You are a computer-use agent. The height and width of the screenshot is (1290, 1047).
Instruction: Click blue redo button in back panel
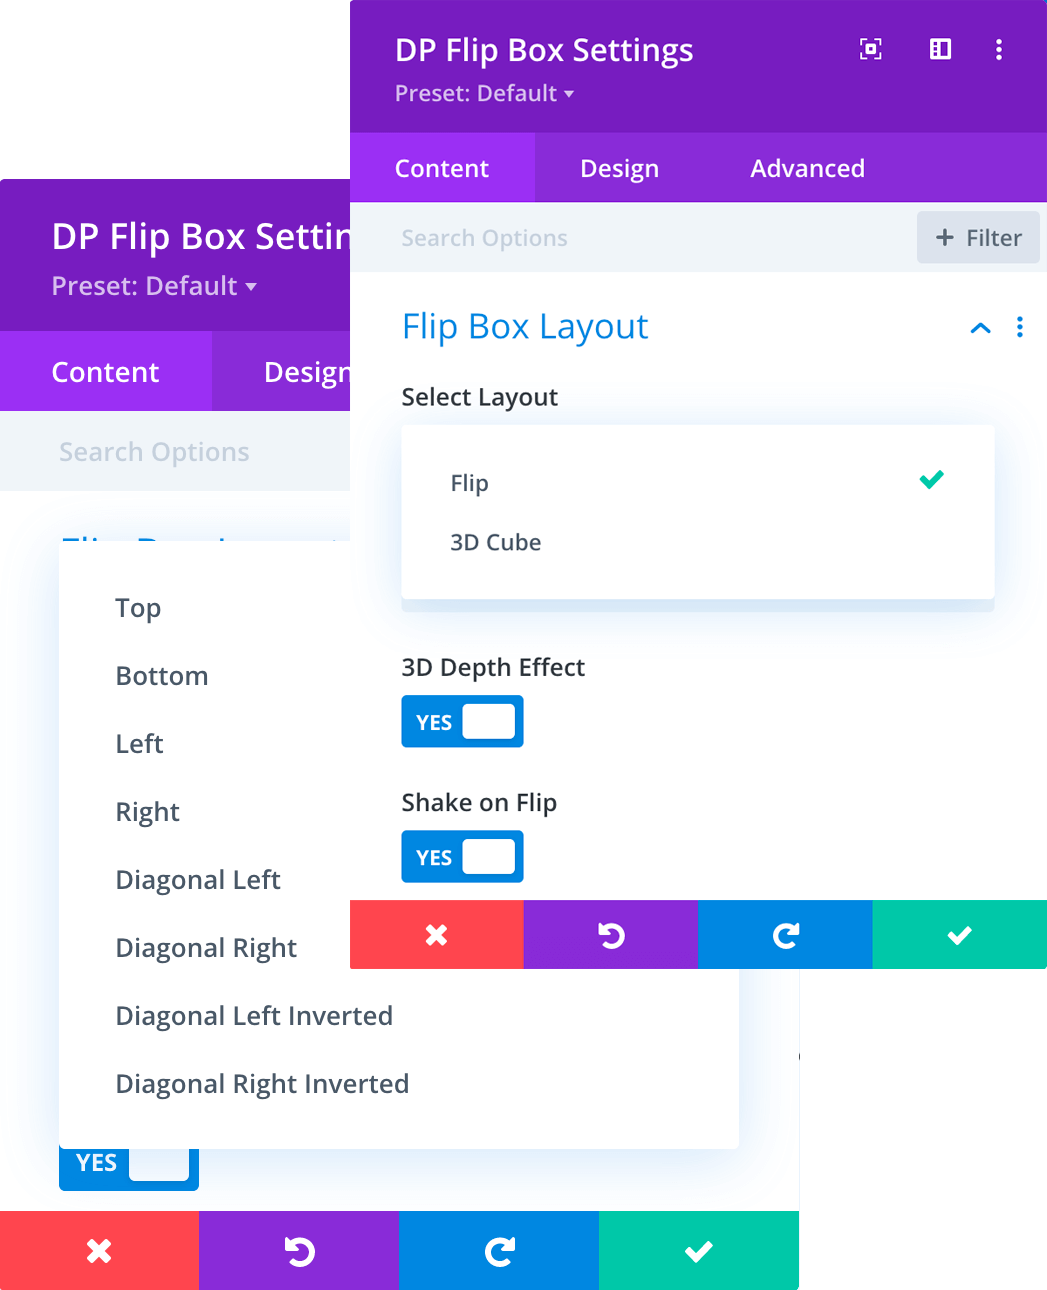click(x=499, y=1251)
